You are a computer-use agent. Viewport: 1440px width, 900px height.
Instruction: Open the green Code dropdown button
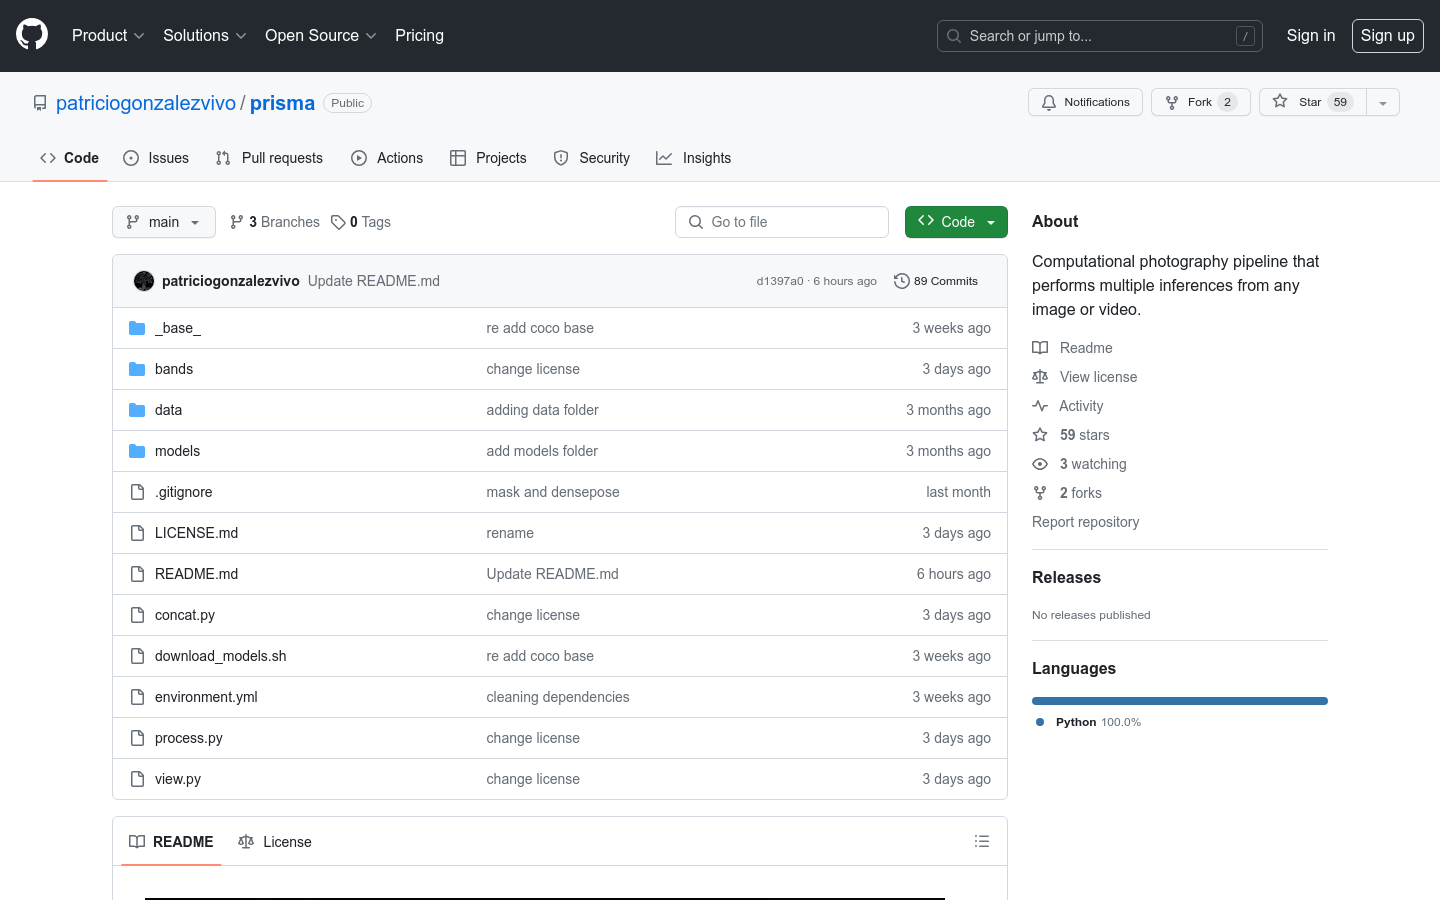(x=956, y=222)
